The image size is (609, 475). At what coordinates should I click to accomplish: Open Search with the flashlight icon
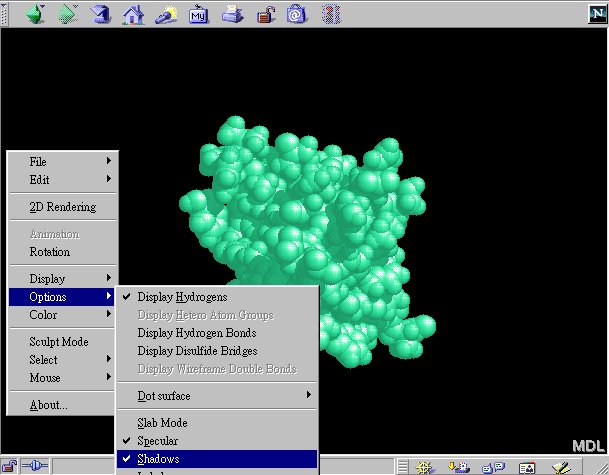click(x=166, y=15)
